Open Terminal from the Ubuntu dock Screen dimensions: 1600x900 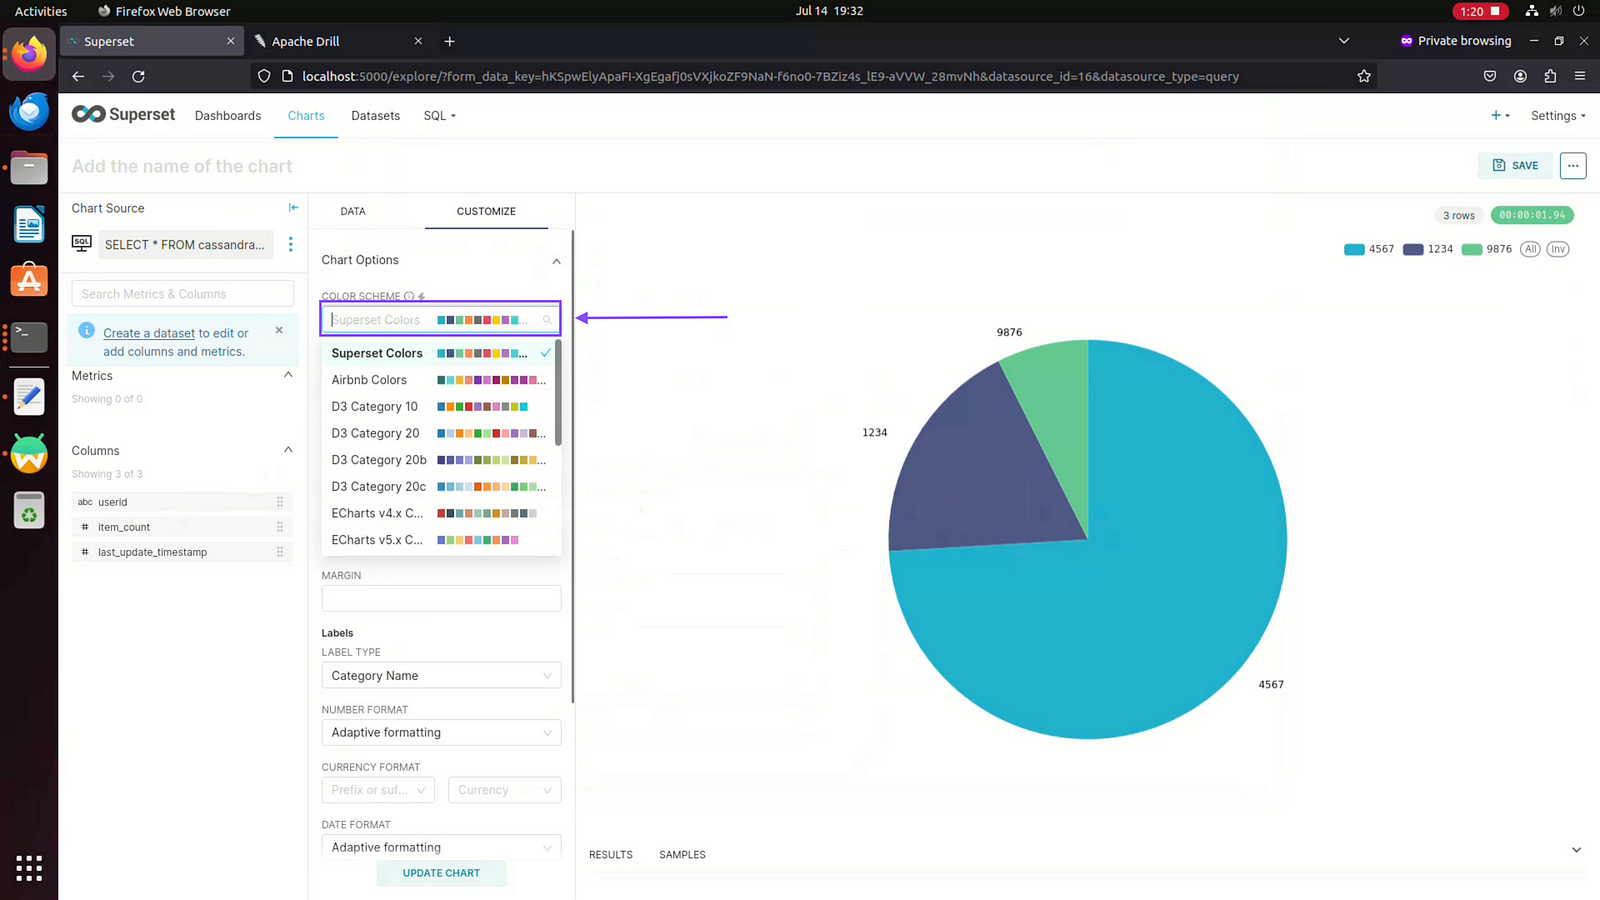pyautogui.click(x=29, y=337)
